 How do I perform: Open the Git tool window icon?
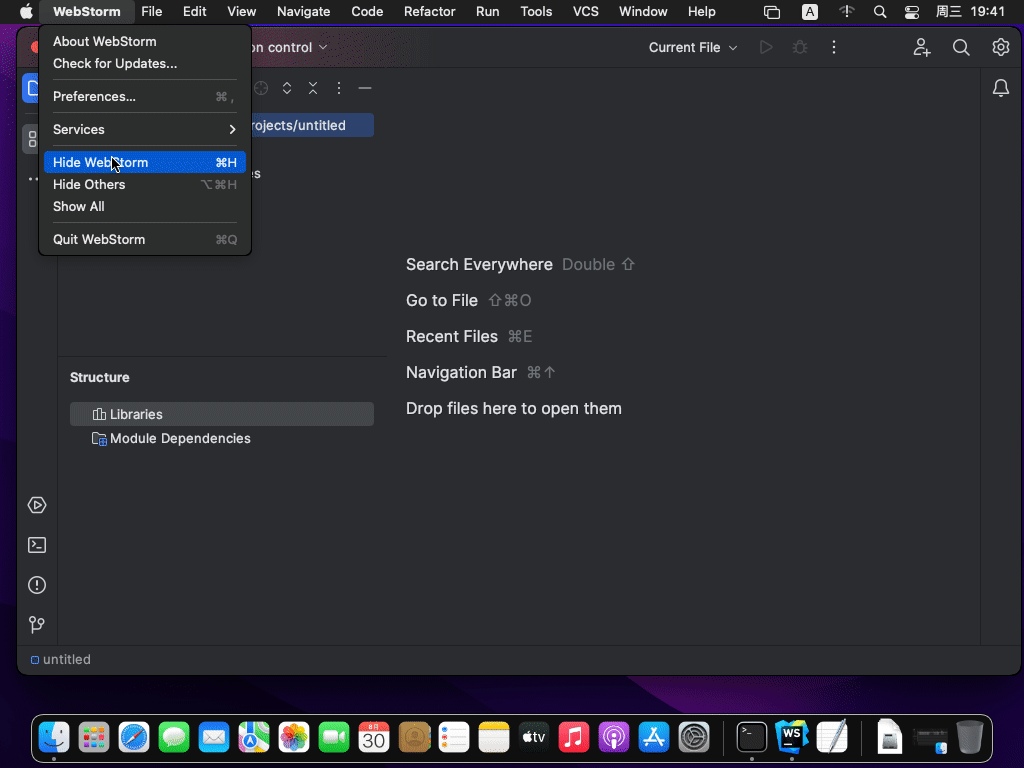pyautogui.click(x=37, y=625)
